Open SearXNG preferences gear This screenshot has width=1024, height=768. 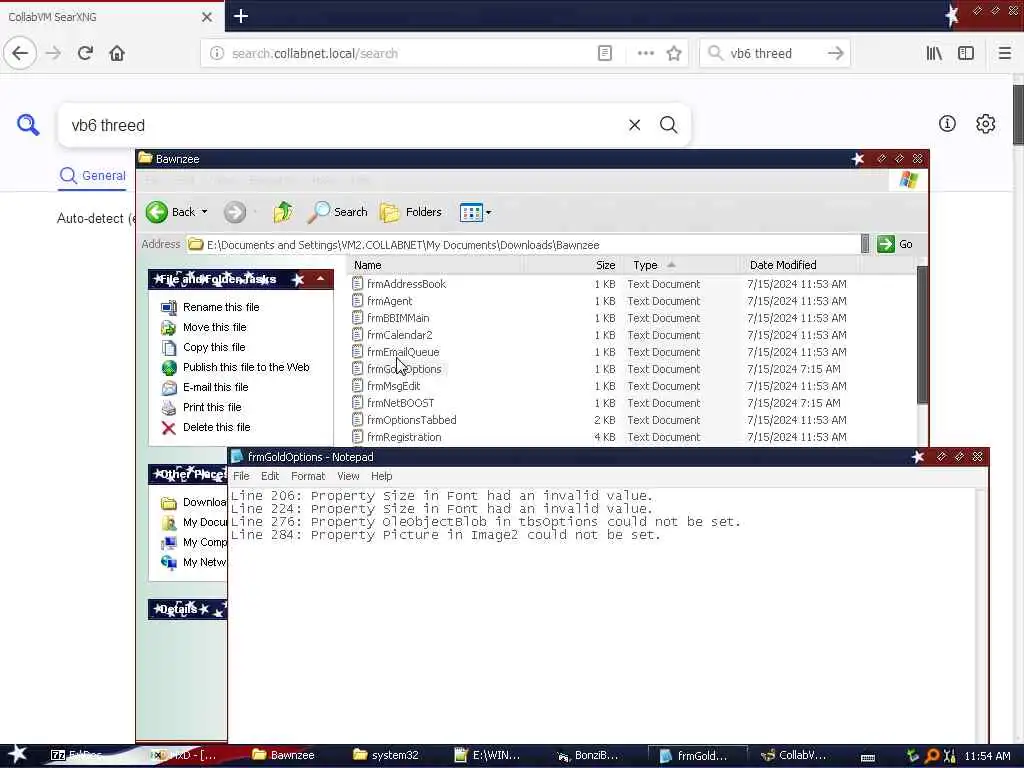click(985, 123)
